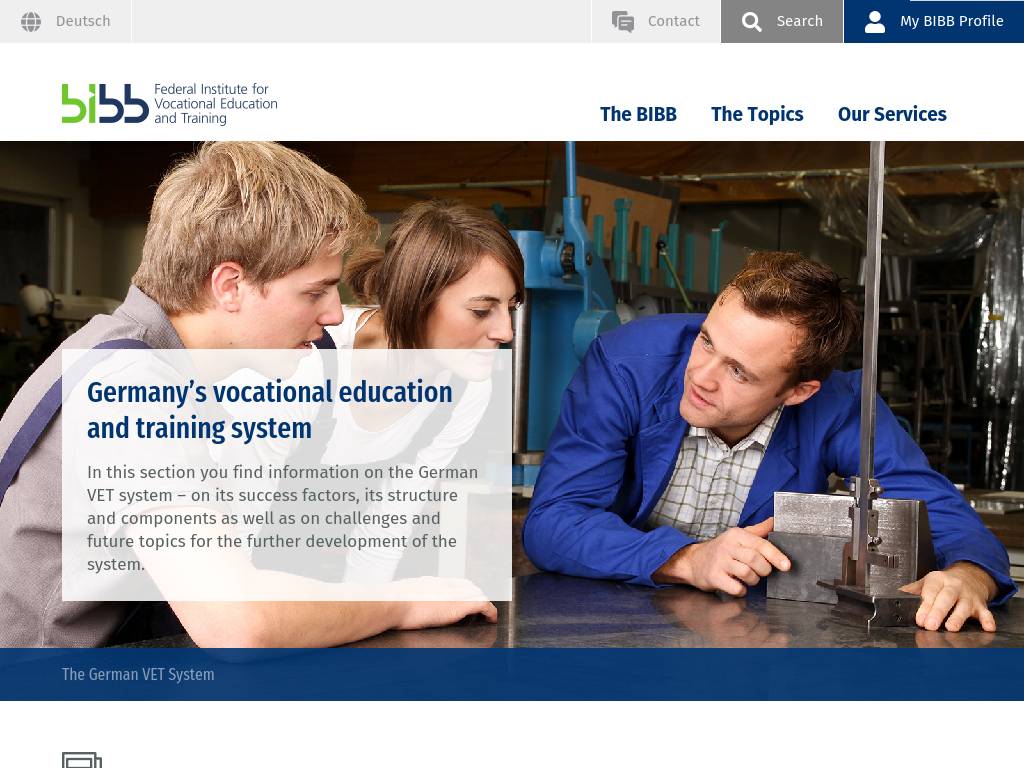This screenshot has width=1024, height=768.
Task: Click the globe language icon
Action: click(31, 22)
